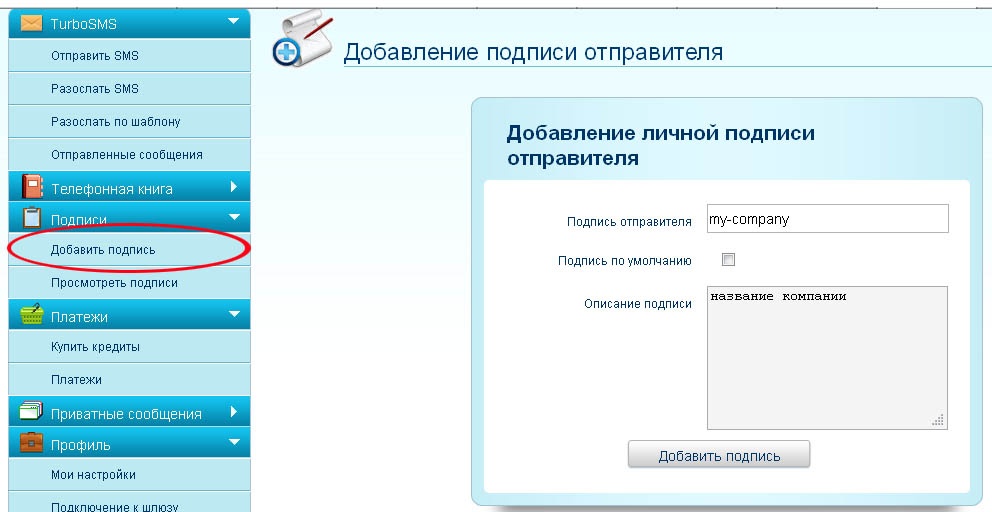Enable the 'Подпись по умолчанию' checkbox
The height and width of the screenshot is (512, 992).
(728, 260)
